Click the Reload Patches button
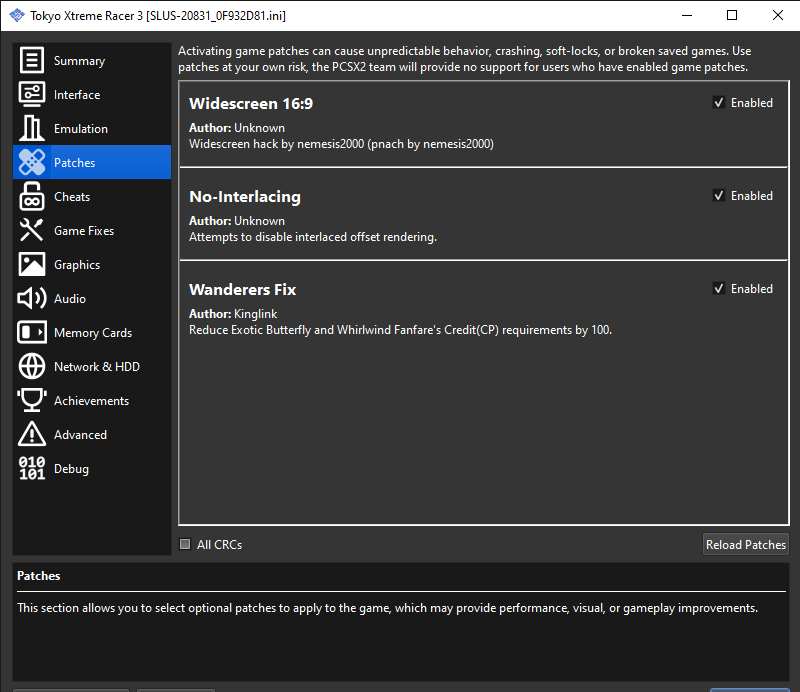 [745, 545]
